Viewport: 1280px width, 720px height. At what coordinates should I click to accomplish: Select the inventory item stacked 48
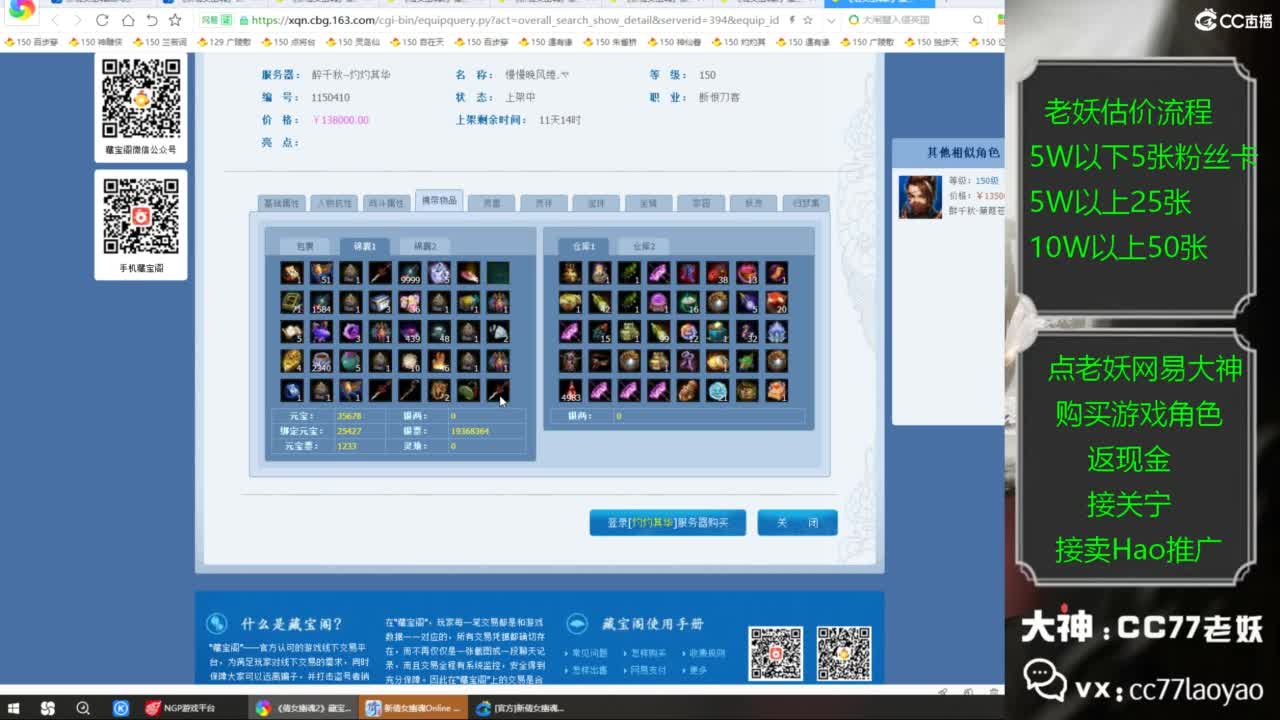[439, 332]
